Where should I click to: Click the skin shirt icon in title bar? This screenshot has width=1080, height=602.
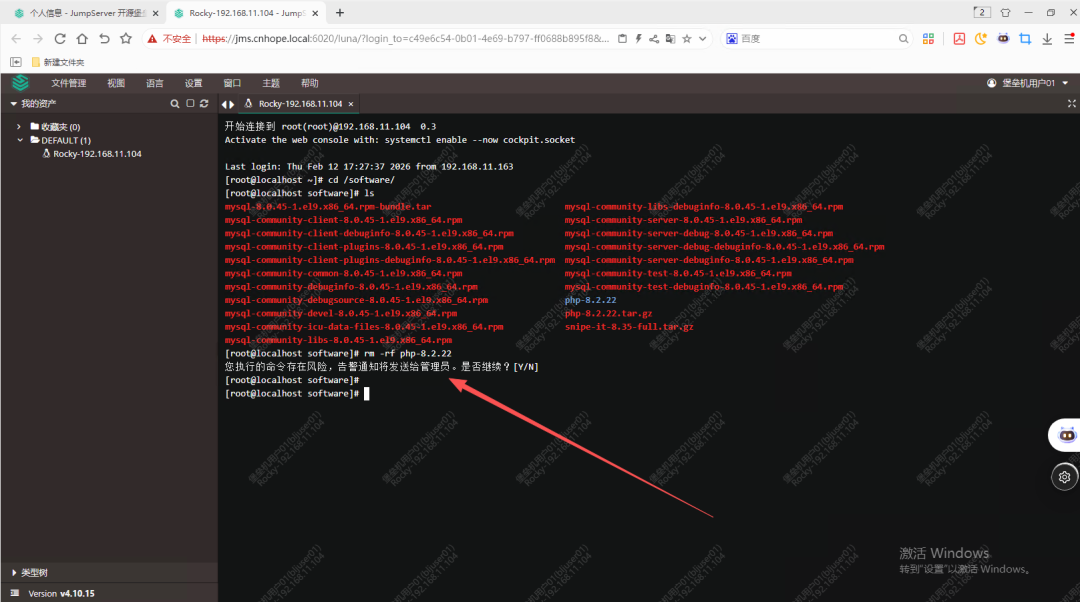pos(1005,12)
